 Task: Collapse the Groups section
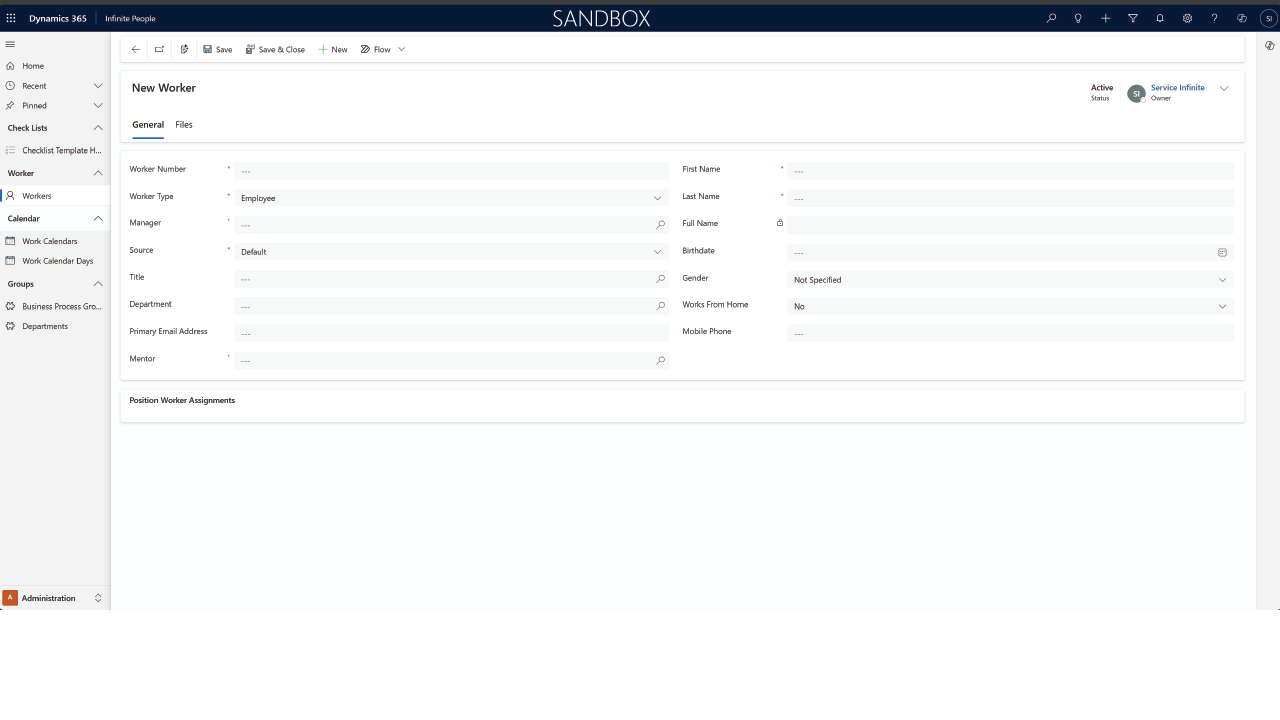coord(98,284)
